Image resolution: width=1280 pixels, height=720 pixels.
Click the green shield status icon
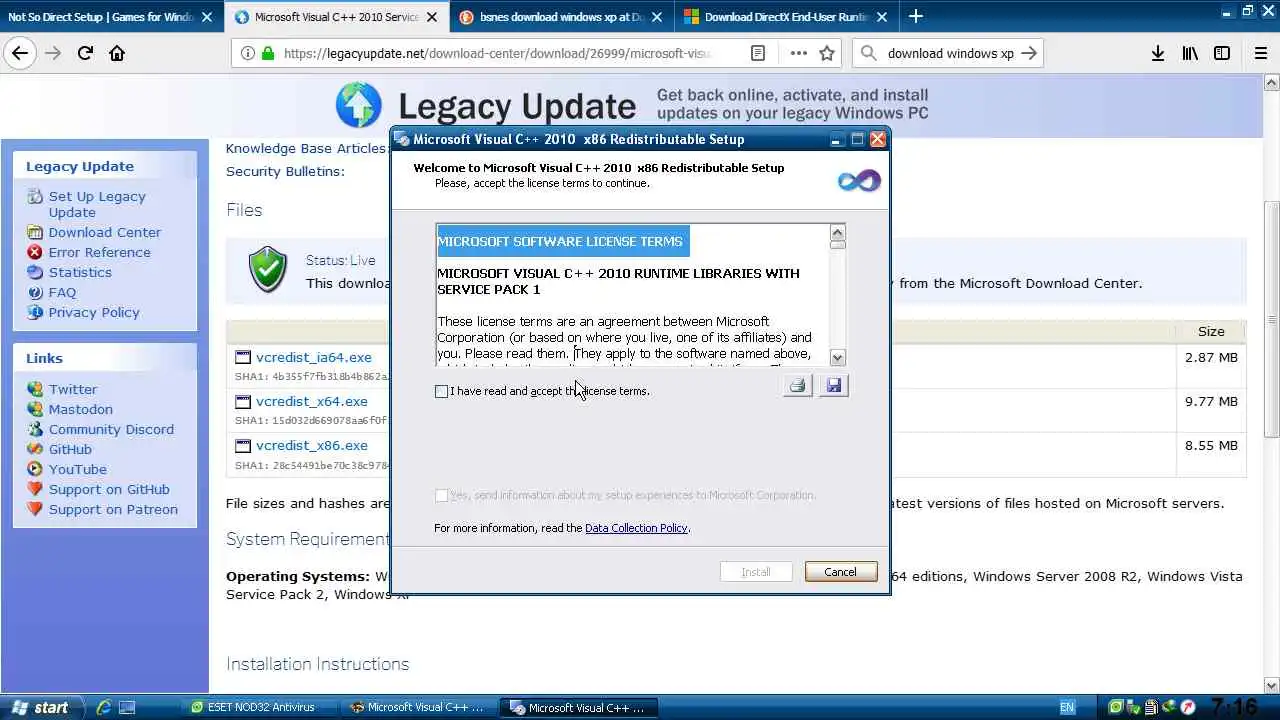click(x=267, y=269)
